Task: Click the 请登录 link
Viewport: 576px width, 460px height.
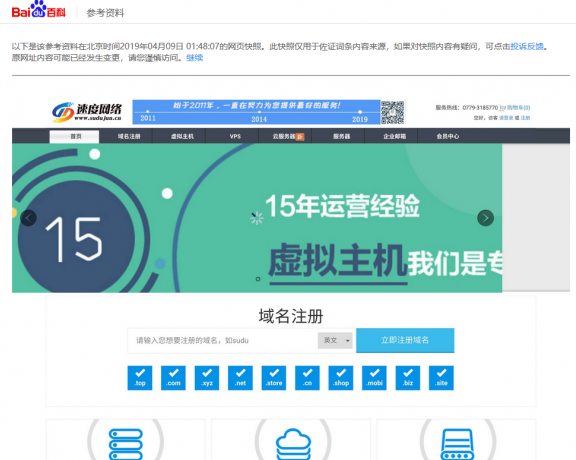Action: pos(506,118)
